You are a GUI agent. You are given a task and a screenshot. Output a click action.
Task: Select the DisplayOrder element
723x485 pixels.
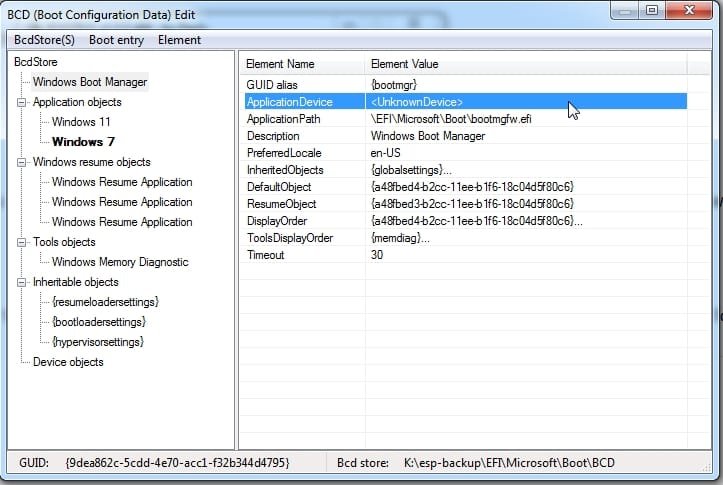tap(277, 221)
